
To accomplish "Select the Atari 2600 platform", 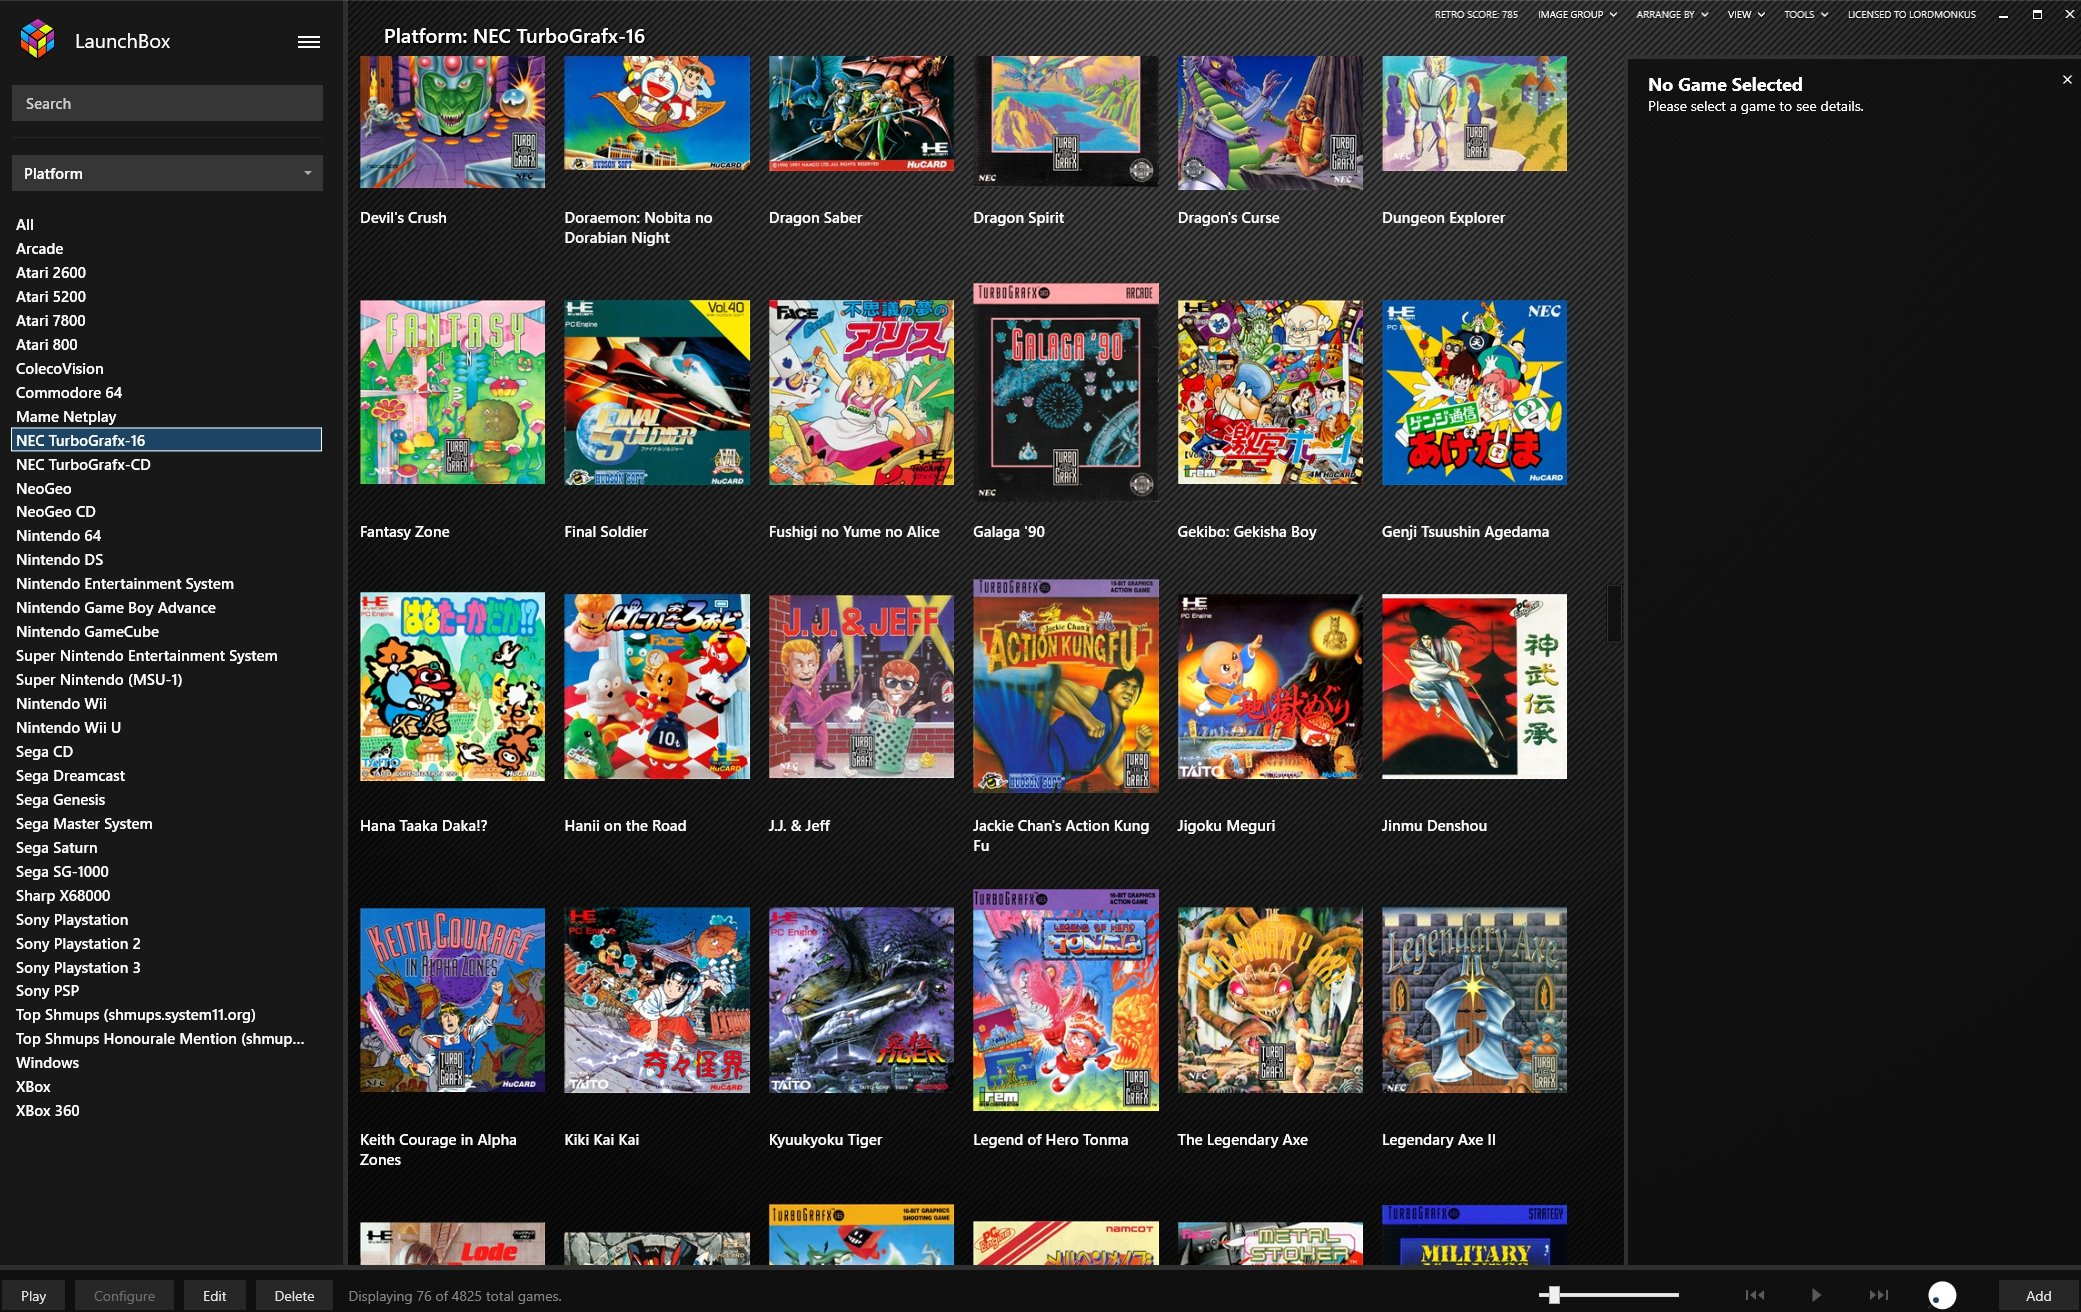I will [51, 273].
